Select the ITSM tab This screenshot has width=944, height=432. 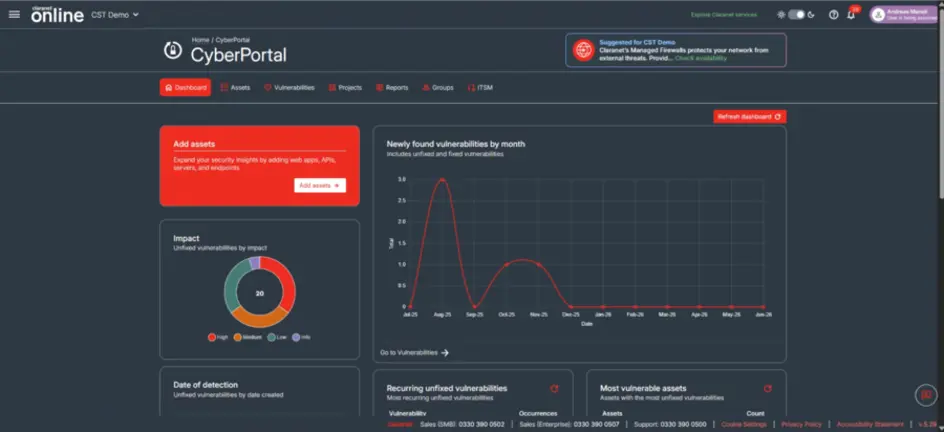click(x=480, y=88)
